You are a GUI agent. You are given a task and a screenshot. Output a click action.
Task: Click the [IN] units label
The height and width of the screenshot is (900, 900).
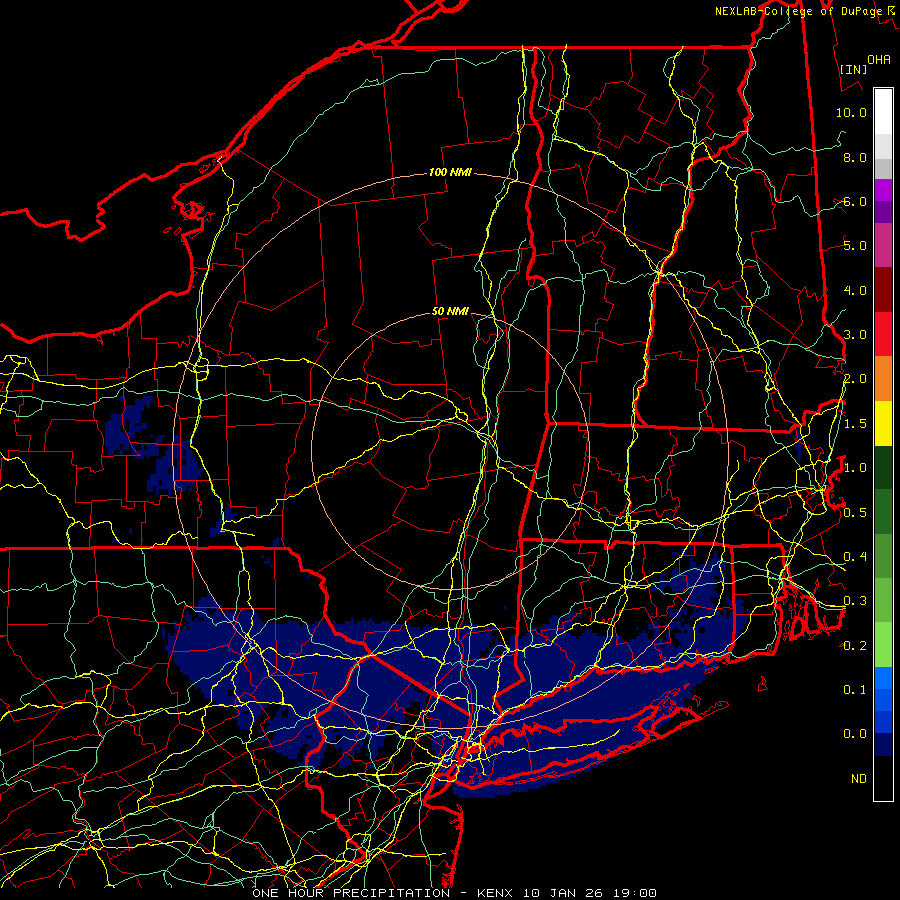click(853, 69)
